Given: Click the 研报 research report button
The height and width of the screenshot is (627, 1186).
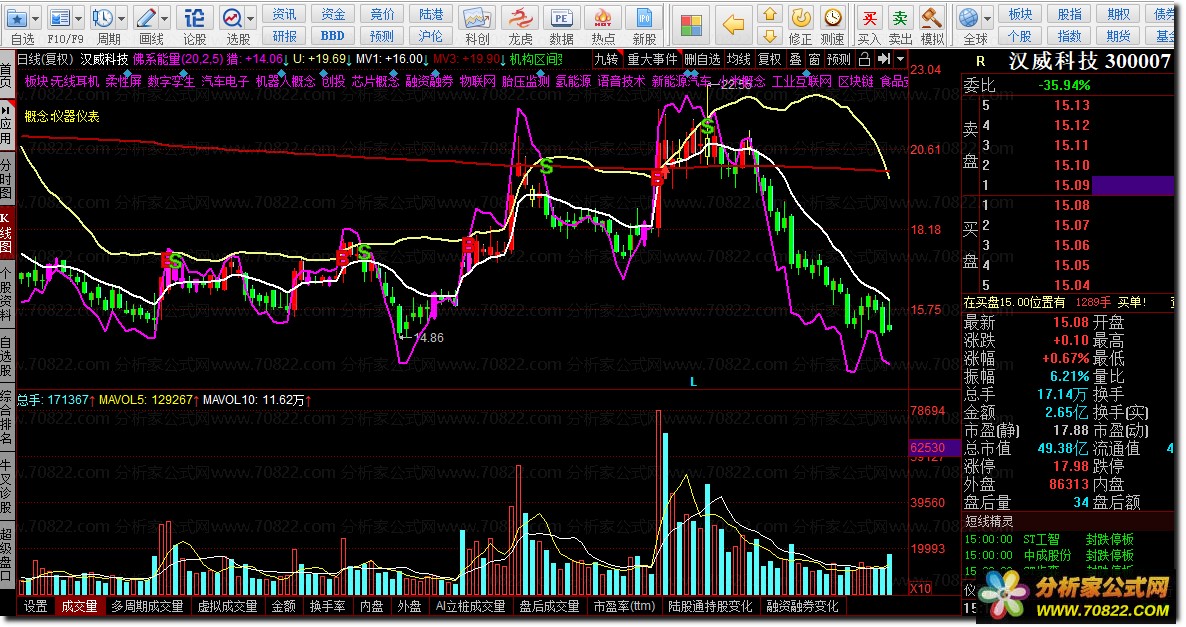Looking at the screenshot, I should click(x=284, y=36).
